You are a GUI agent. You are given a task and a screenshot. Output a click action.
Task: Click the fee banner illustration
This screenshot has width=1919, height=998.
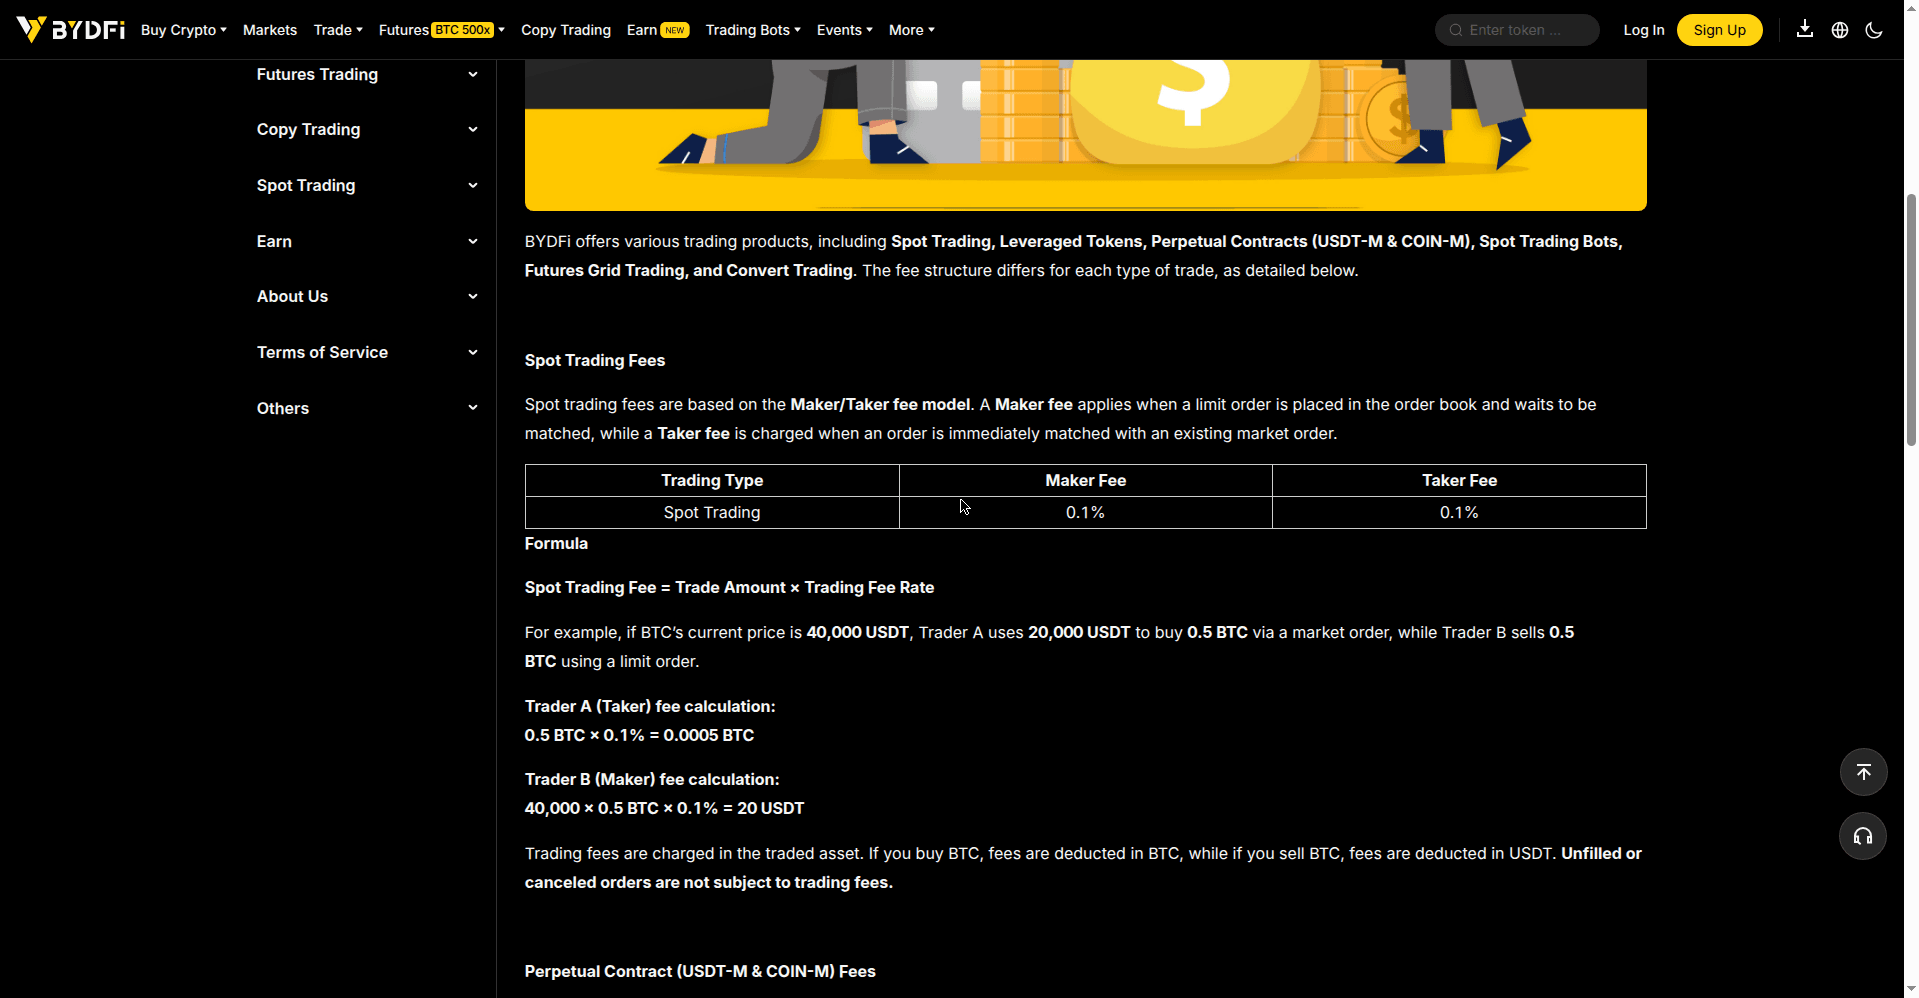click(1086, 135)
